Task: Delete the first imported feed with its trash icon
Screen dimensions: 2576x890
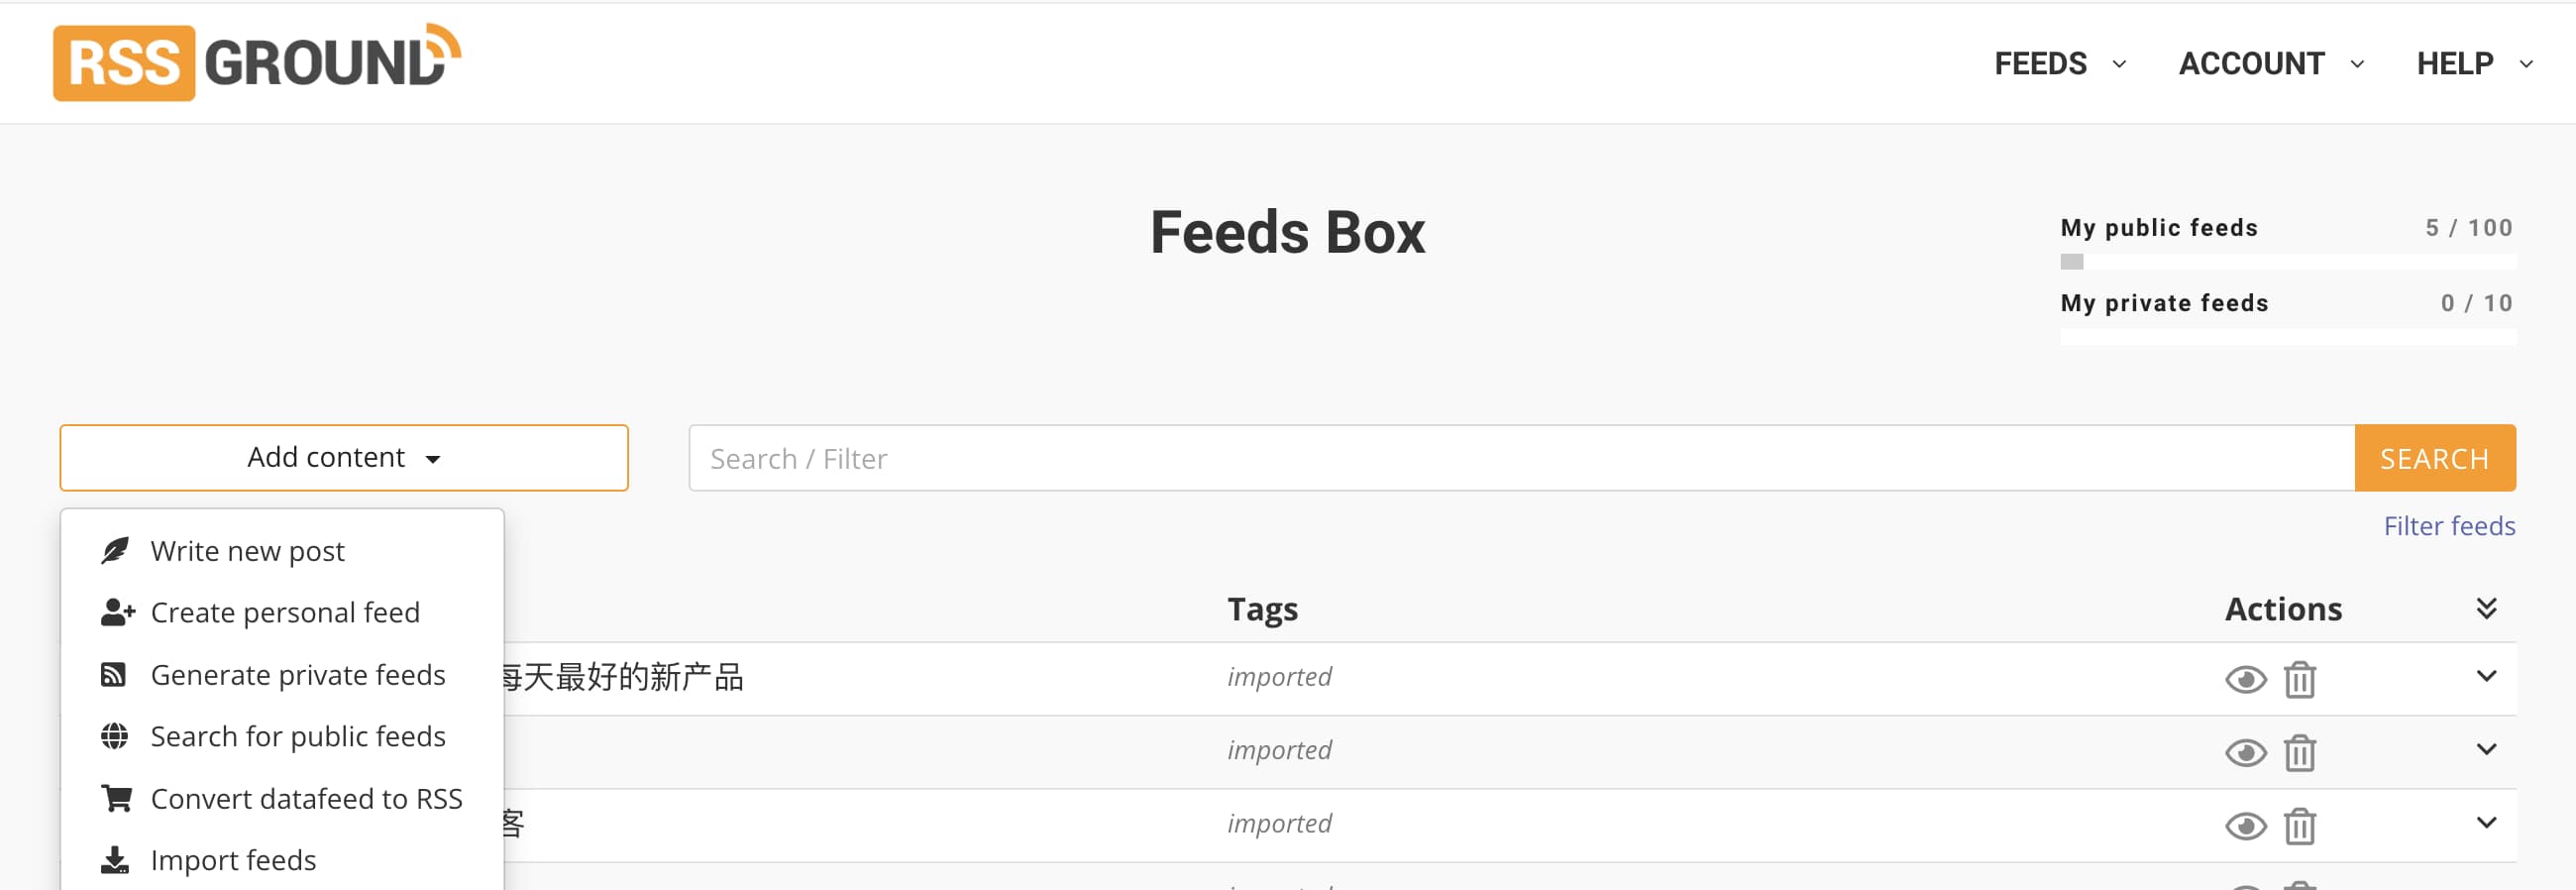Action: coord(2299,680)
